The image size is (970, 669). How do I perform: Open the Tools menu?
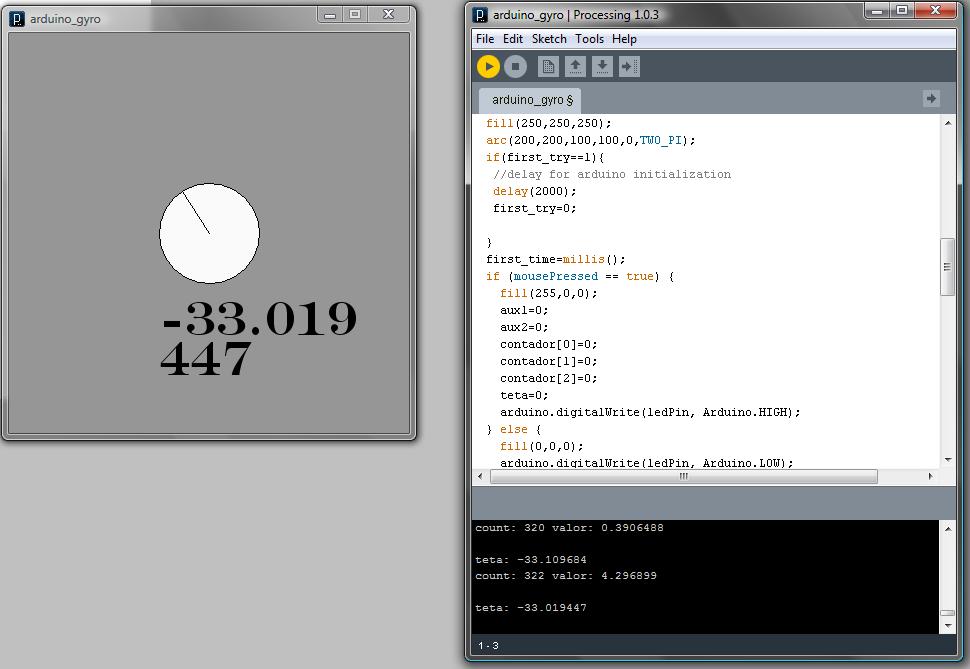(x=590, y=39)
